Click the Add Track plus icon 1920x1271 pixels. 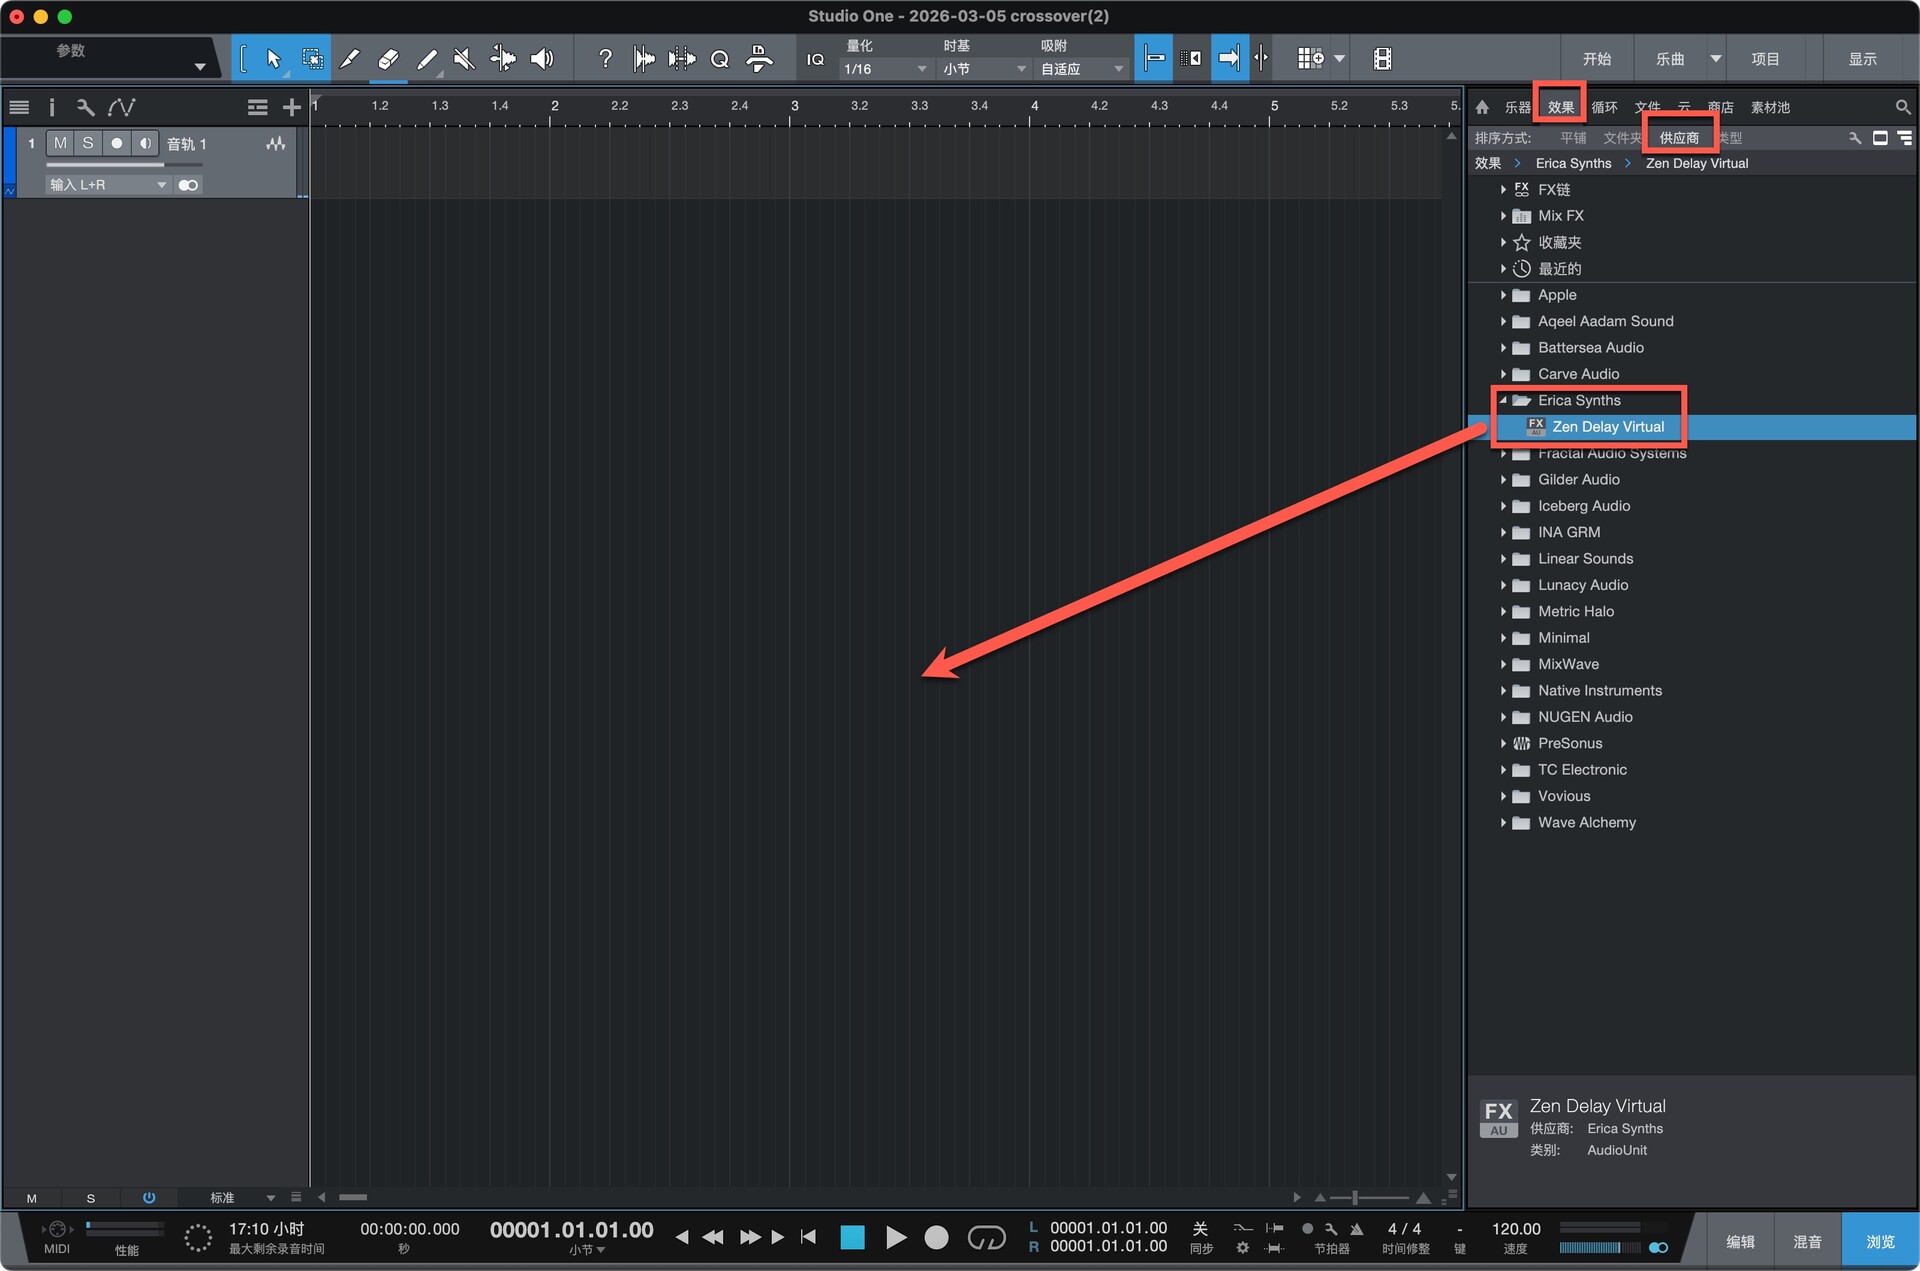tap(291, 107)
